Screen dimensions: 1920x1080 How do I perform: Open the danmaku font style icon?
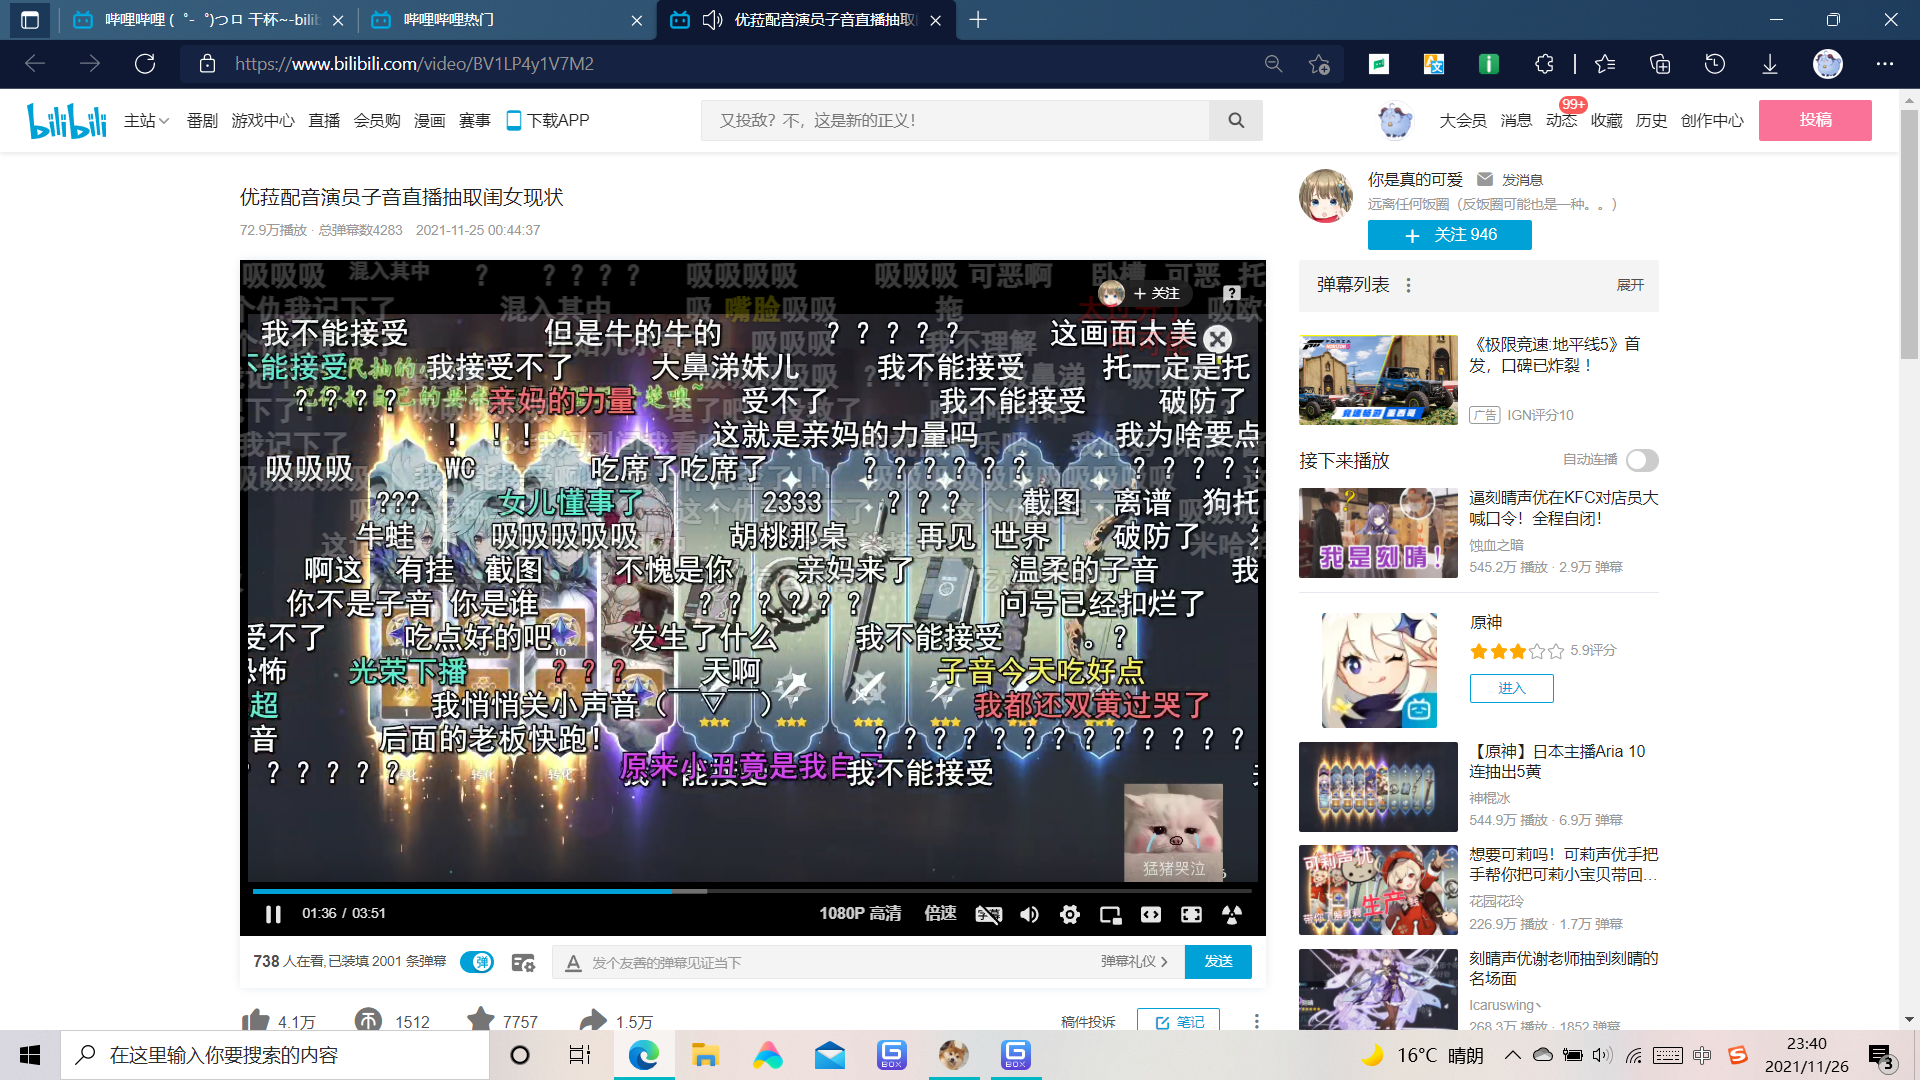tap(573, 963)
